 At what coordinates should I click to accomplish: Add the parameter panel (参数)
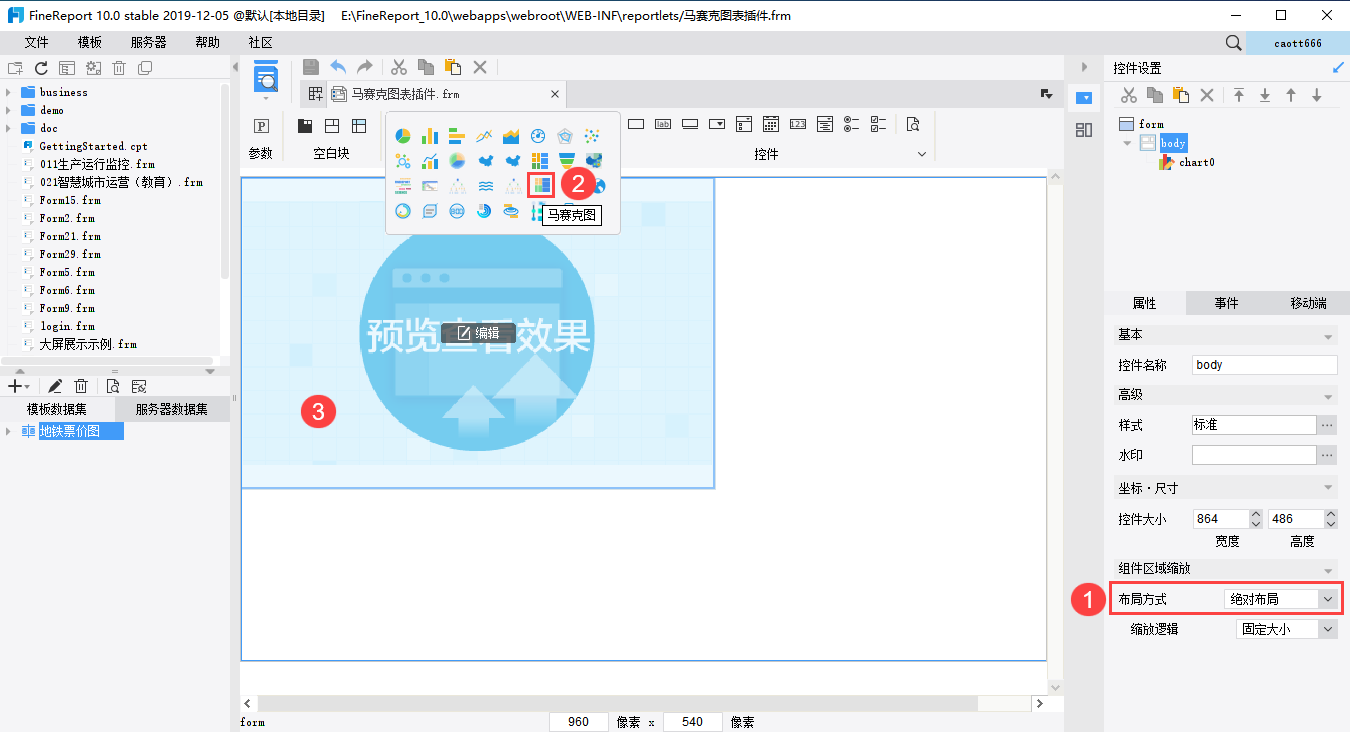click(x=261, y=126)
